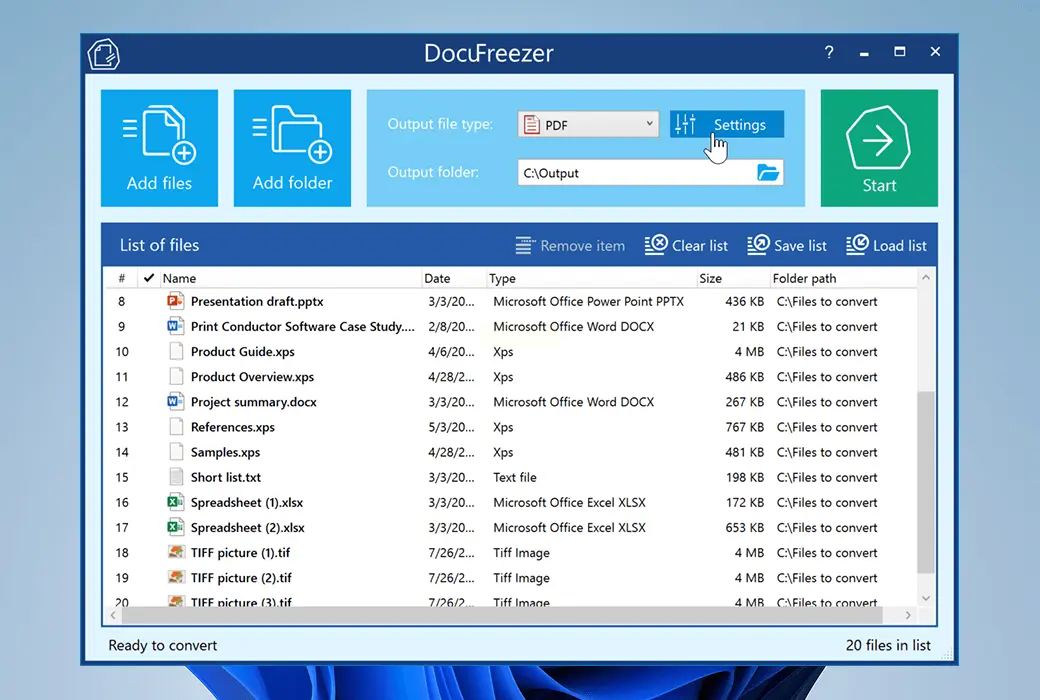Screen dimensions: 1040x700
Task: Sort files by Size column header
Action: pos(711,278)
